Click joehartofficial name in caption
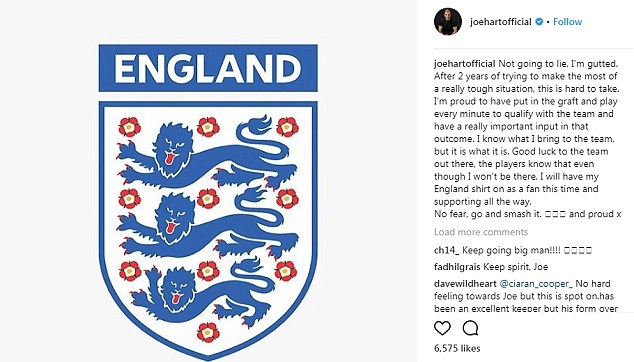Screen dimensions: 634x362 (465, 64)
